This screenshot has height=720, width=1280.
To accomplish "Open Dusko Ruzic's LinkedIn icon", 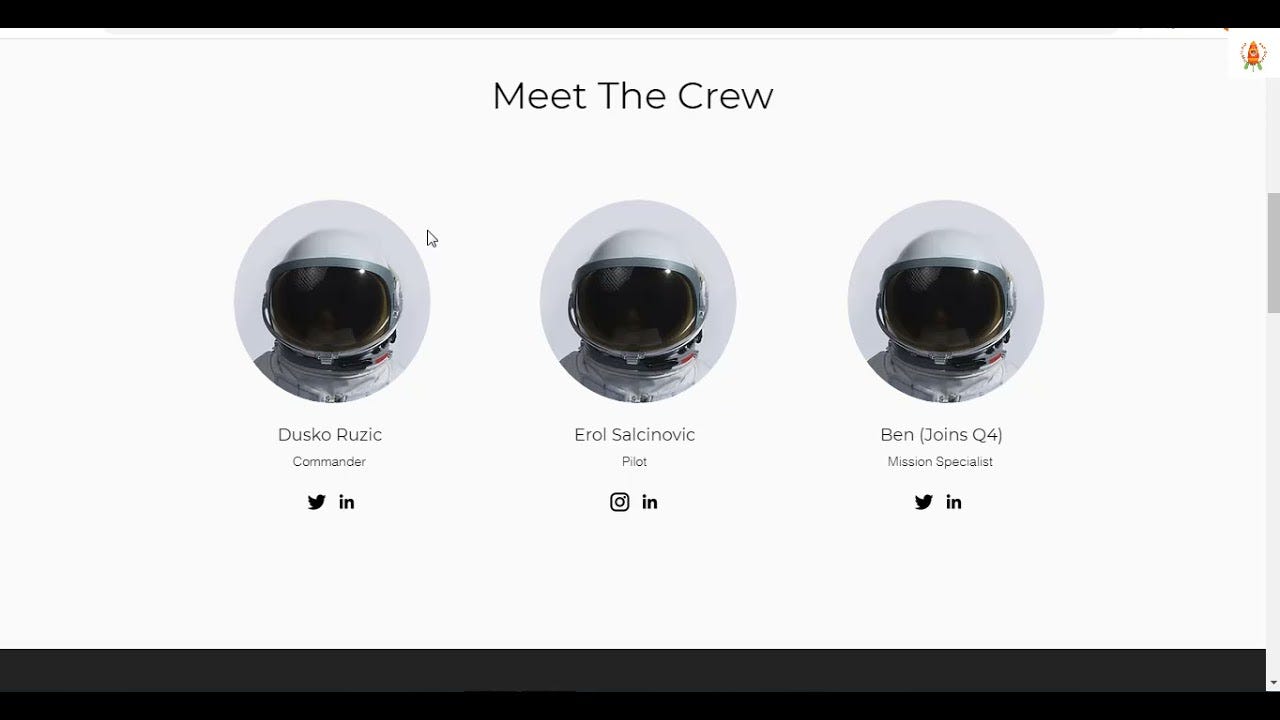I will (x=346, y=502).
